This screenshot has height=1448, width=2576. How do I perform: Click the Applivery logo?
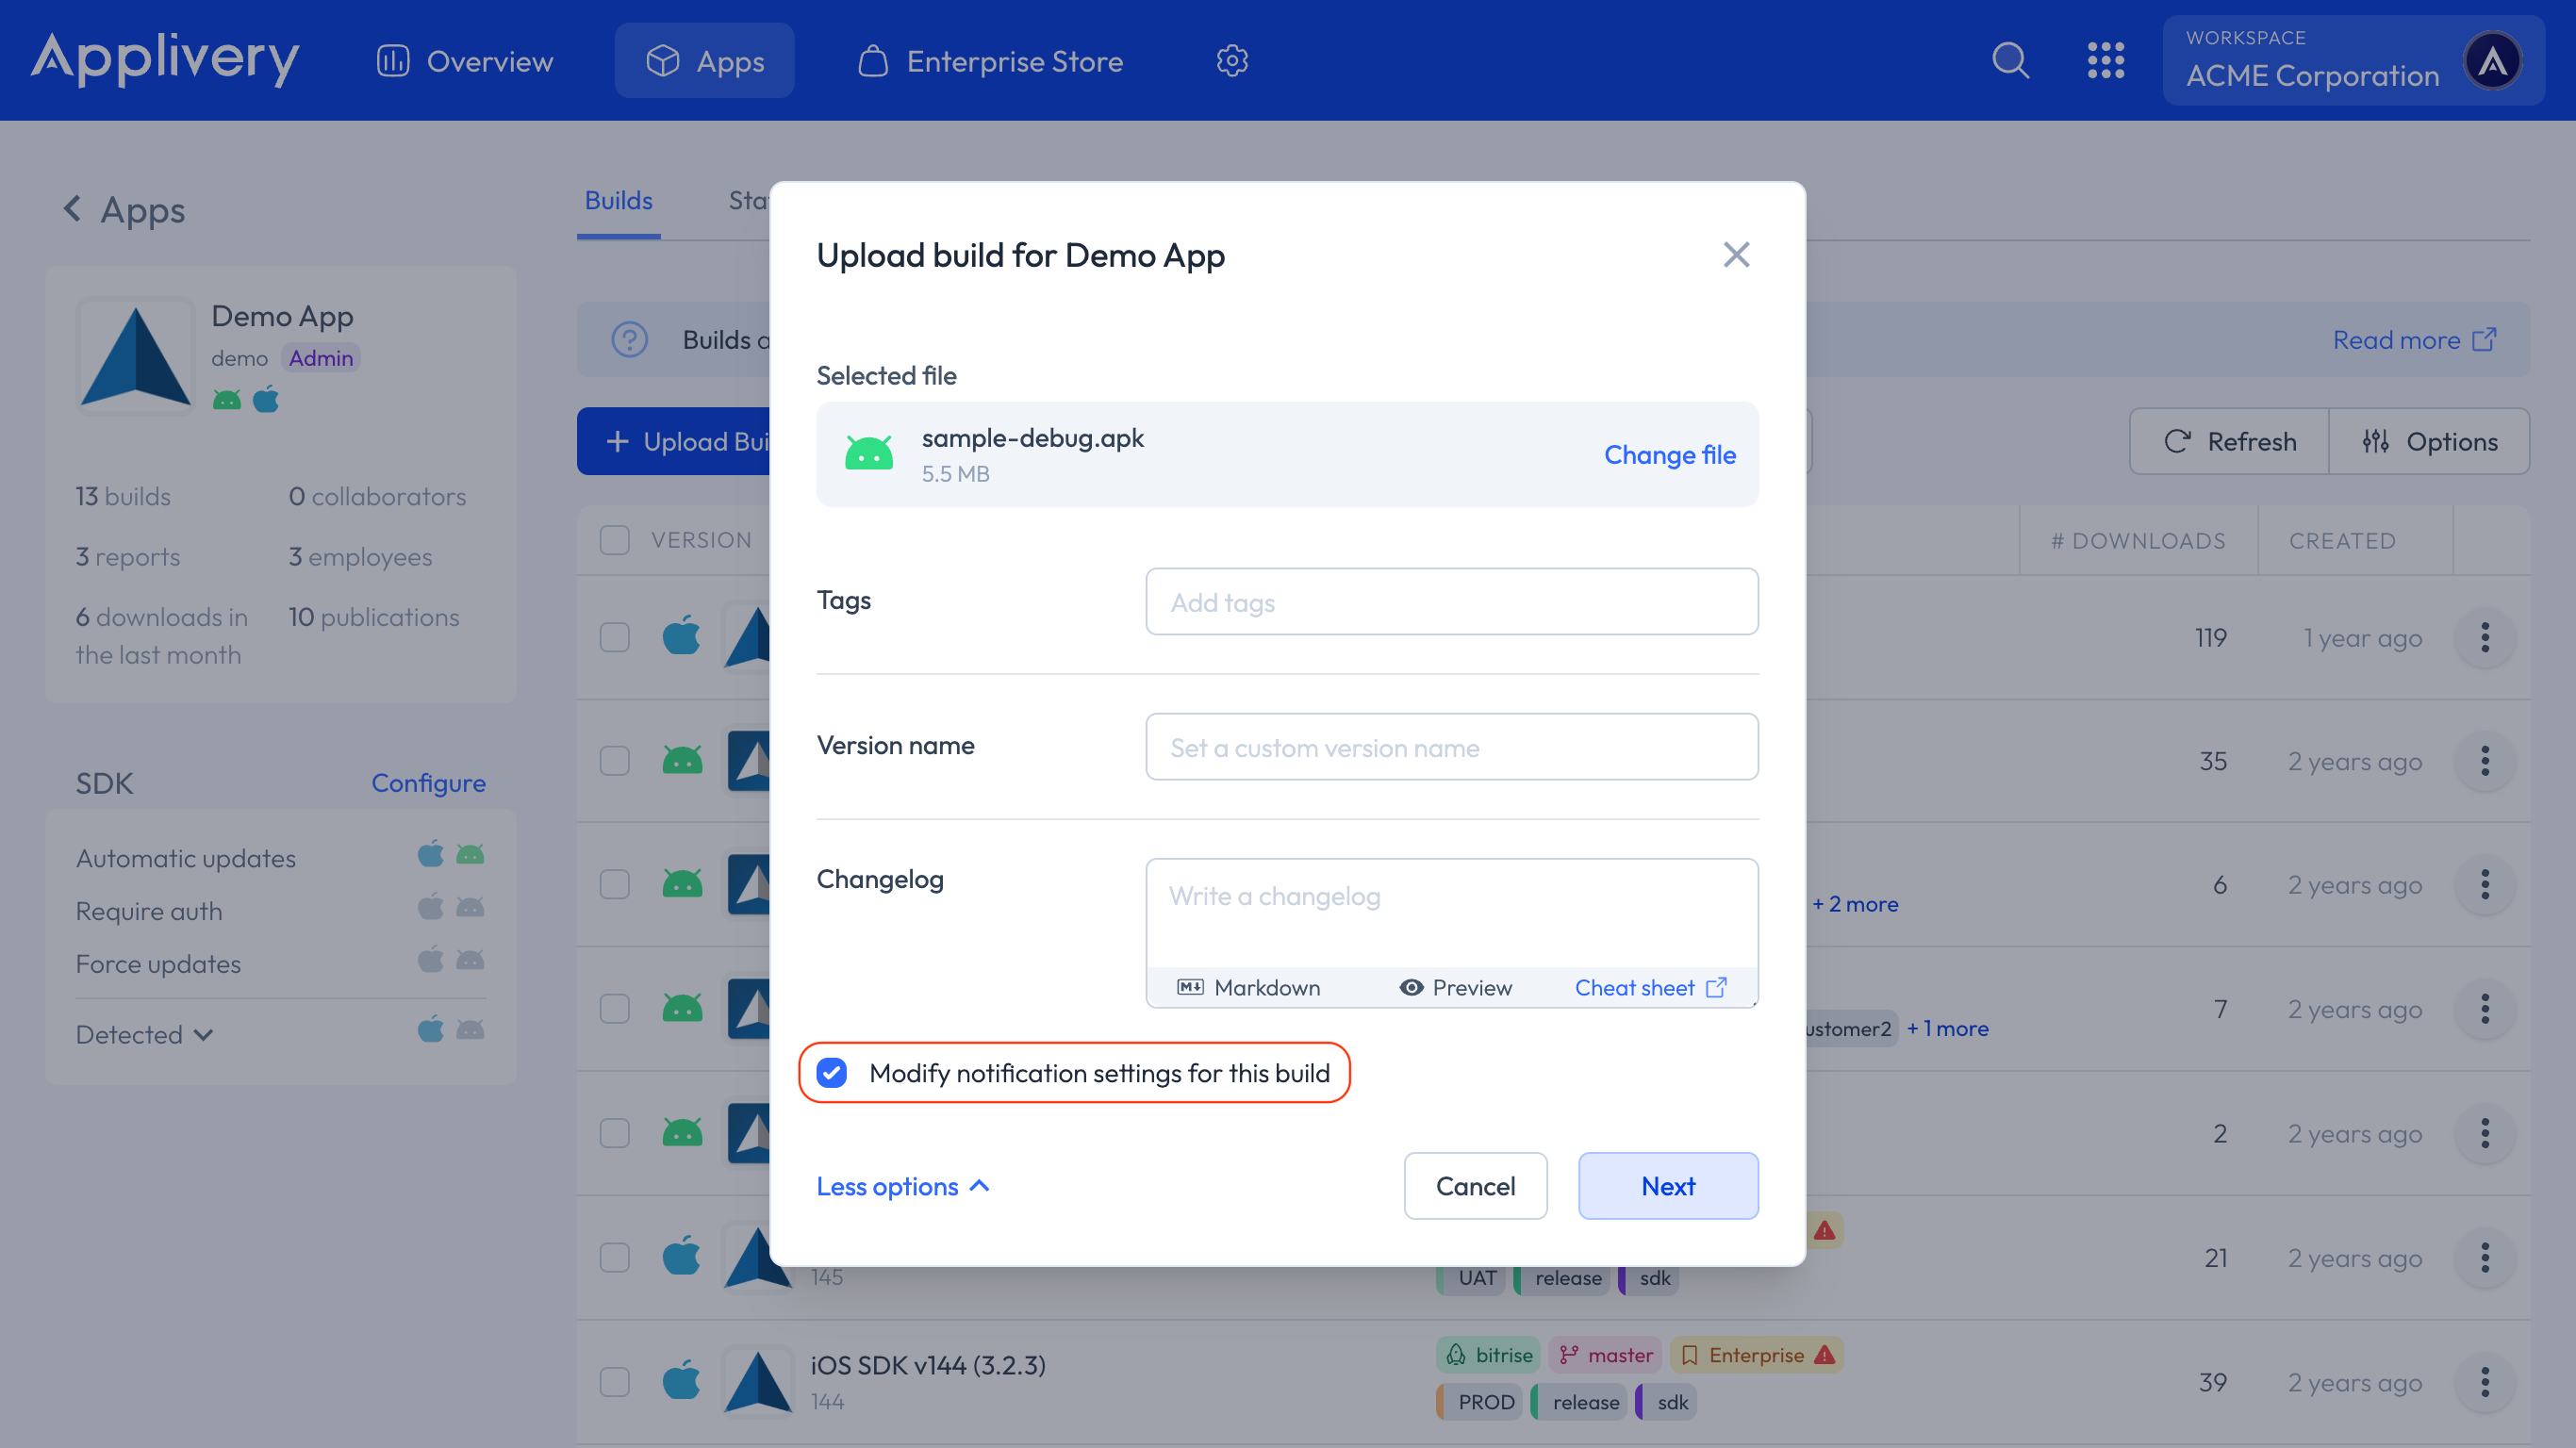point(165,58)
